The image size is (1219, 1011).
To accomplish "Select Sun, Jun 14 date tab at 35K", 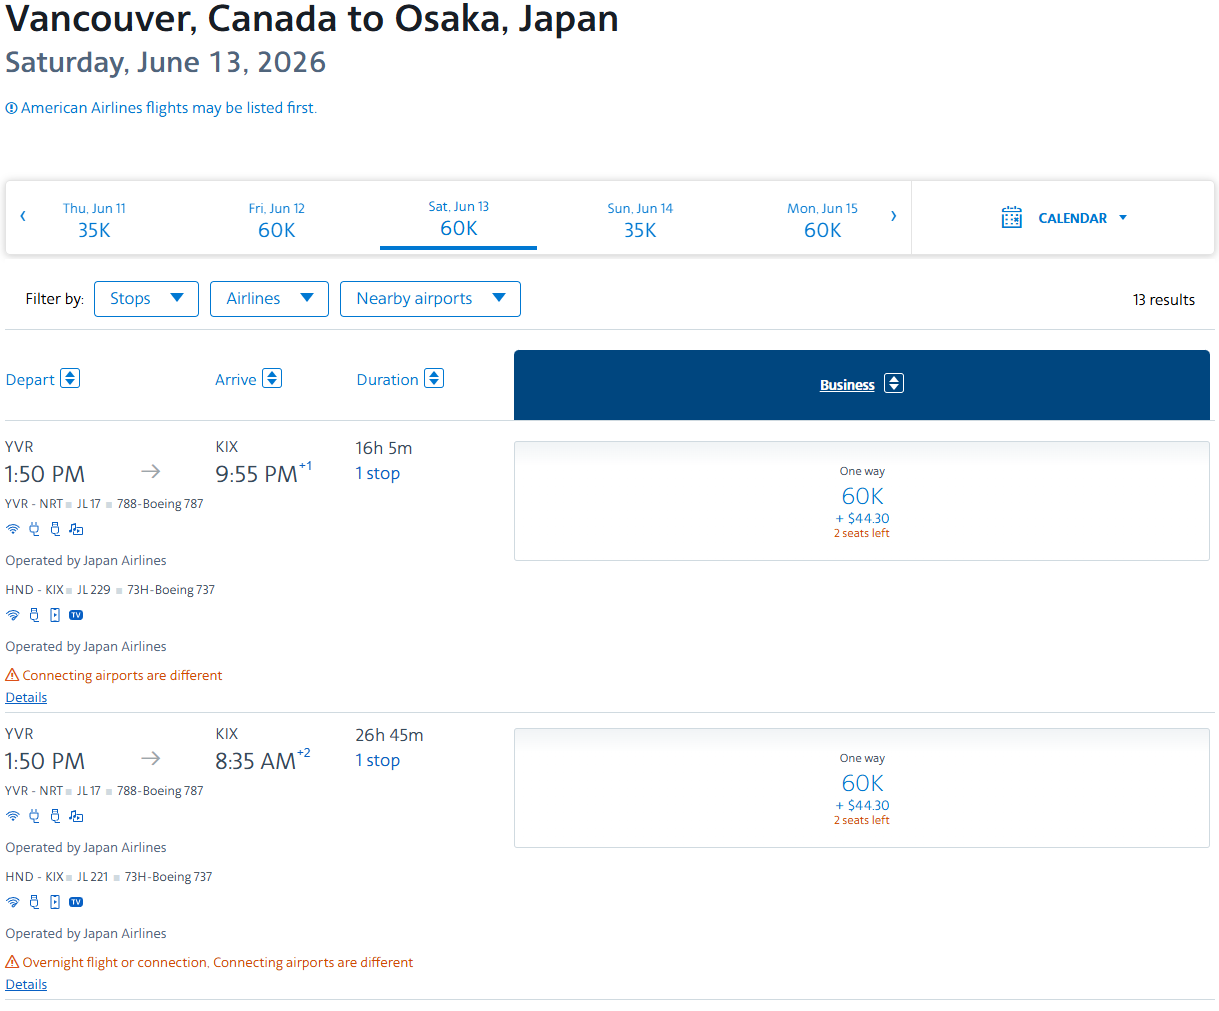I will 640,219.
